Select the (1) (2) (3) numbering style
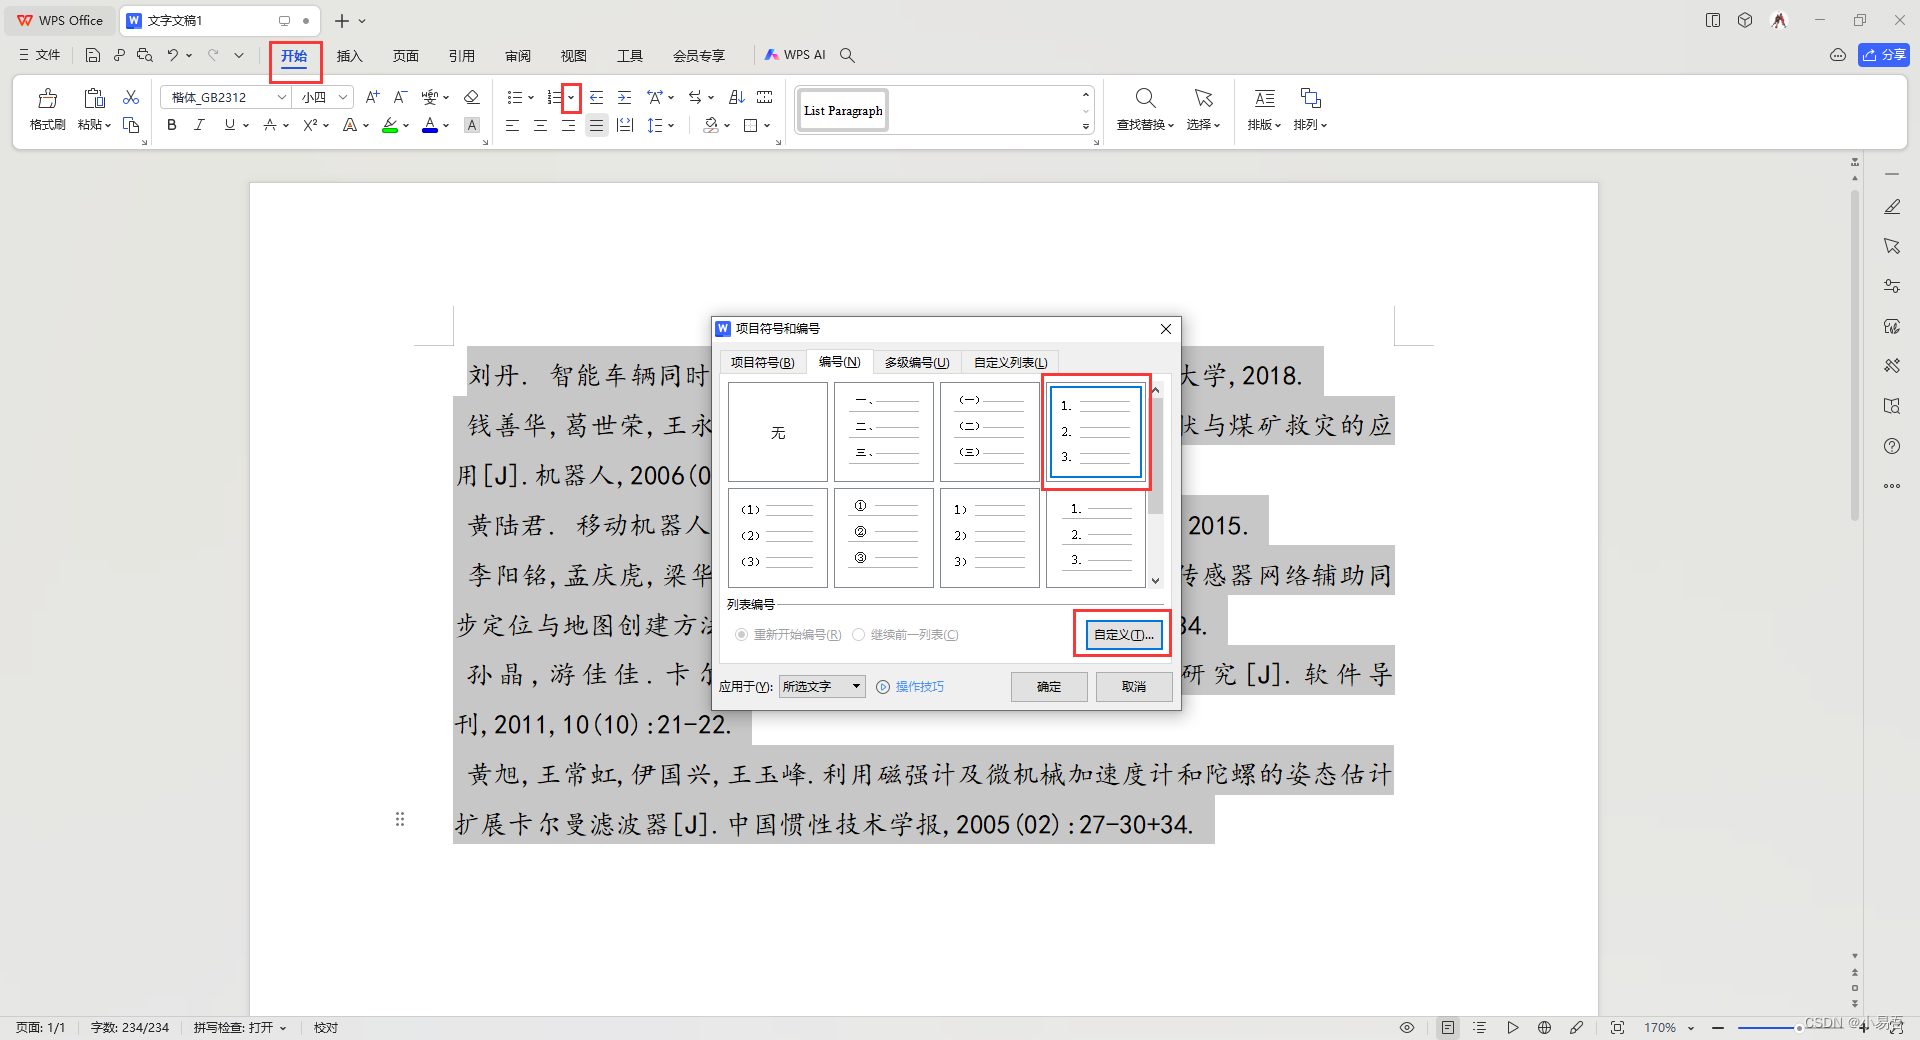 [778, 538]
